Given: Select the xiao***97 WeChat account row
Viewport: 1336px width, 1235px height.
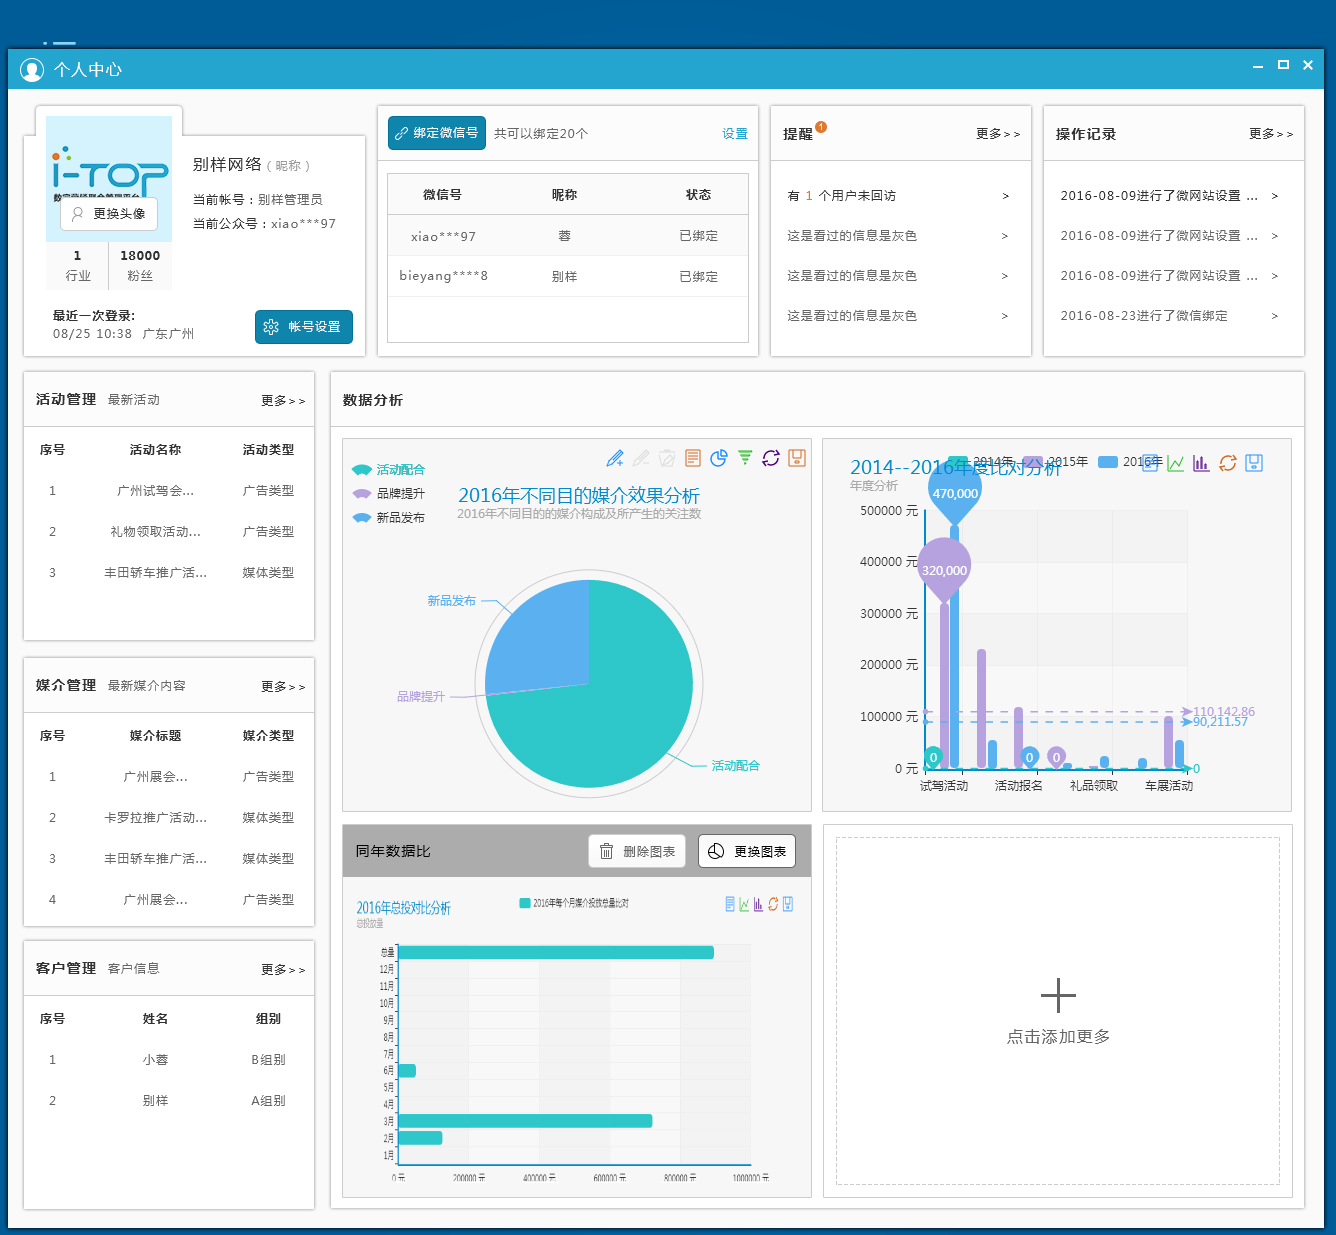Looking at the screenshot, I should pos(568,236).
